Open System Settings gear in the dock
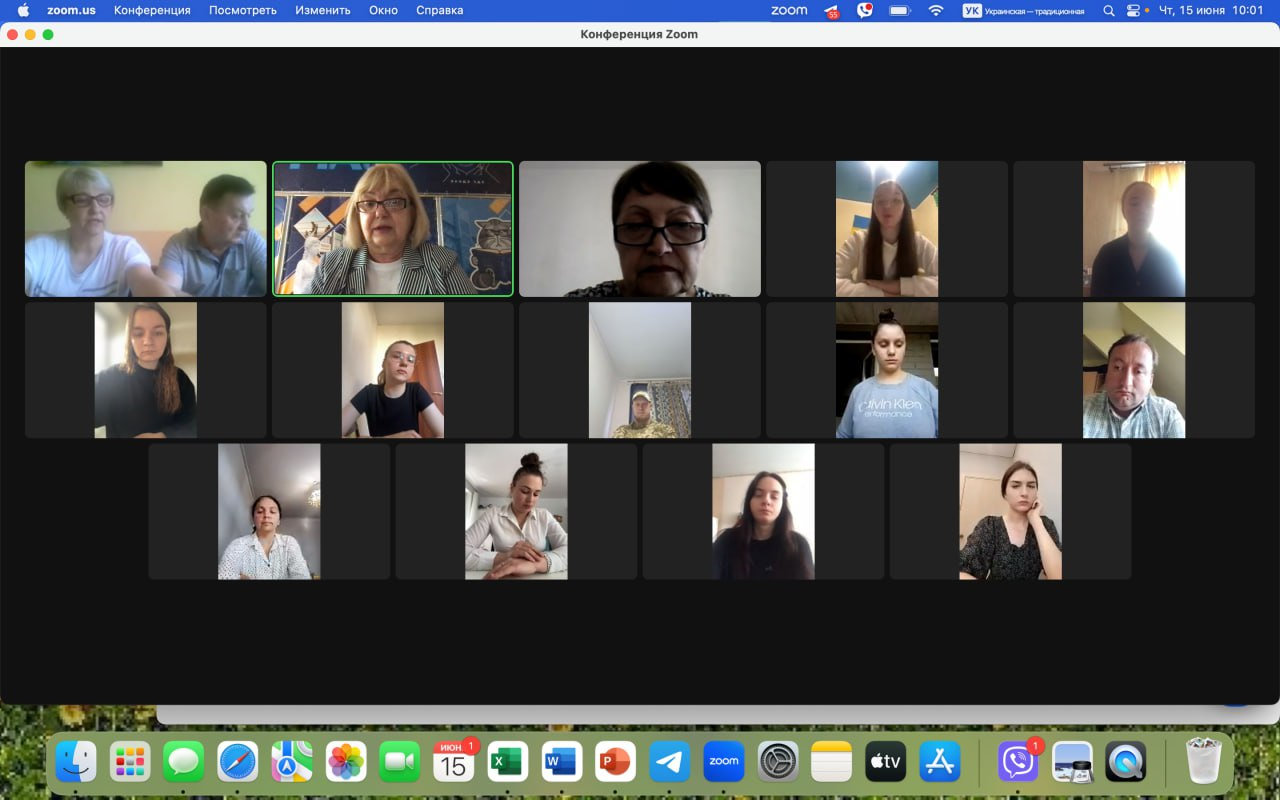Viewport: 1280px width, 800px height. (x=778, y=762)
